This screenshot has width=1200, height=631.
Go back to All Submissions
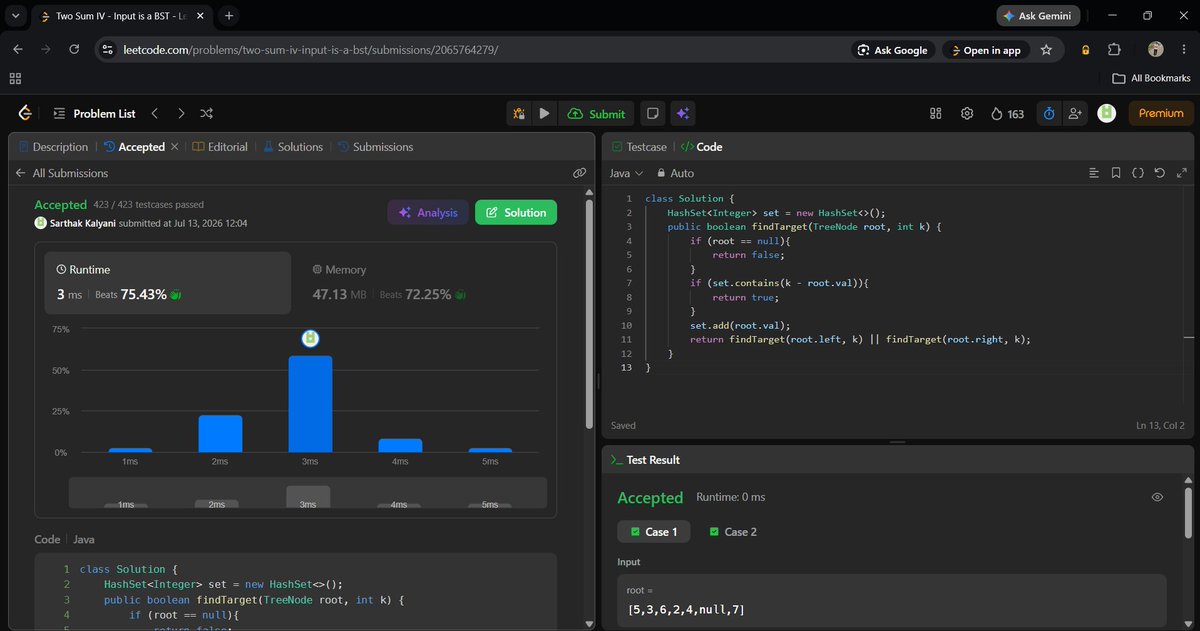point(62,173)
